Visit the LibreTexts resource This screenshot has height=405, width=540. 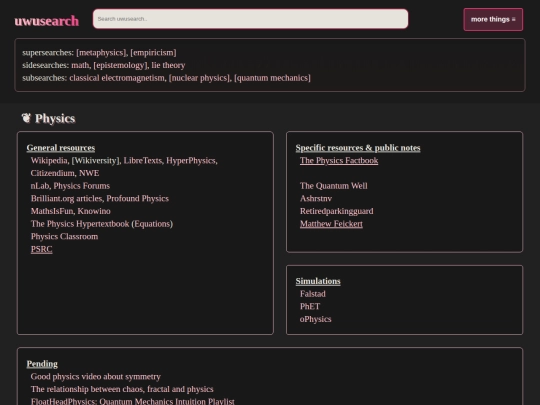[x=143, y=160]
